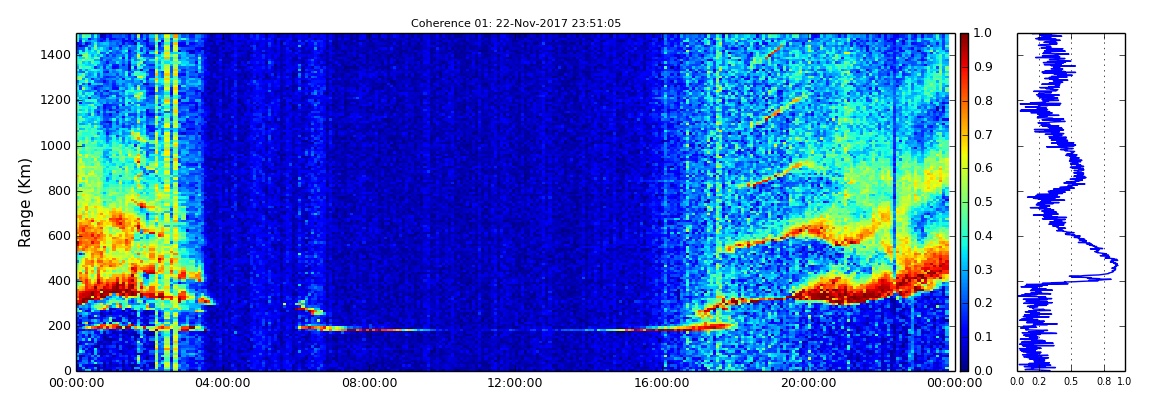
Task: Click the 0.1 colorbar tick label
Action: click(x=981, y=337)
